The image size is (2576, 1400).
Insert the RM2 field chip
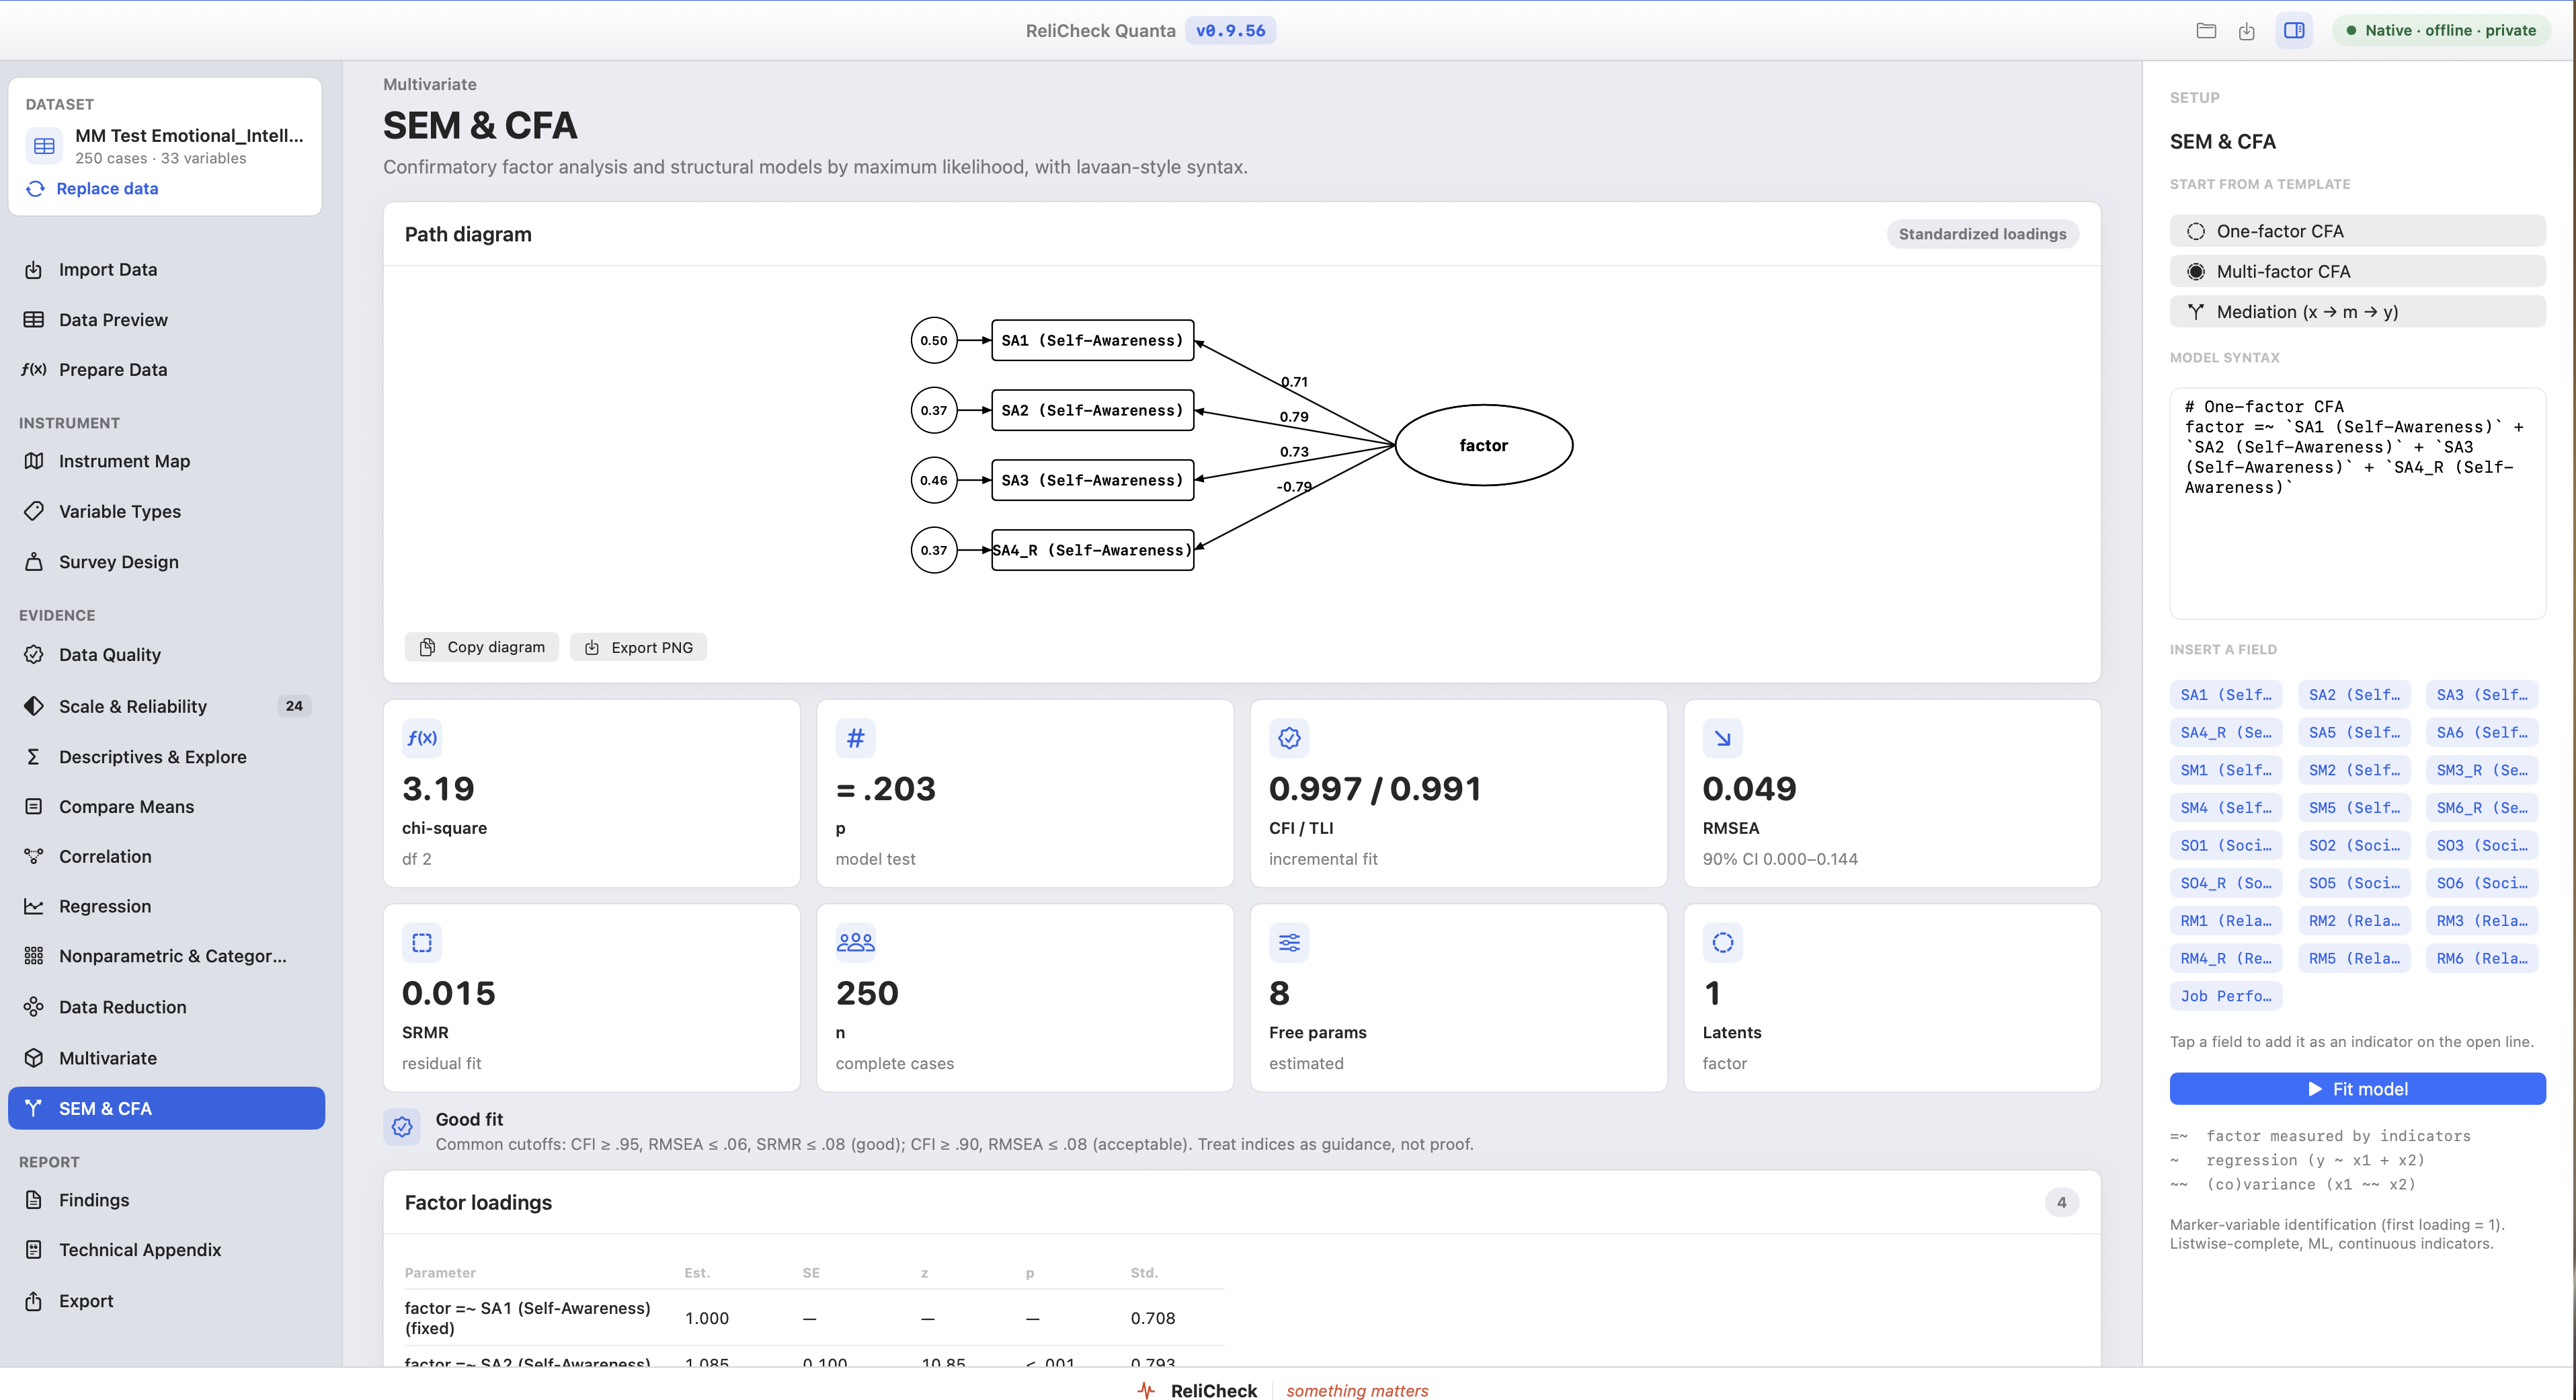tap(2354, 921)
